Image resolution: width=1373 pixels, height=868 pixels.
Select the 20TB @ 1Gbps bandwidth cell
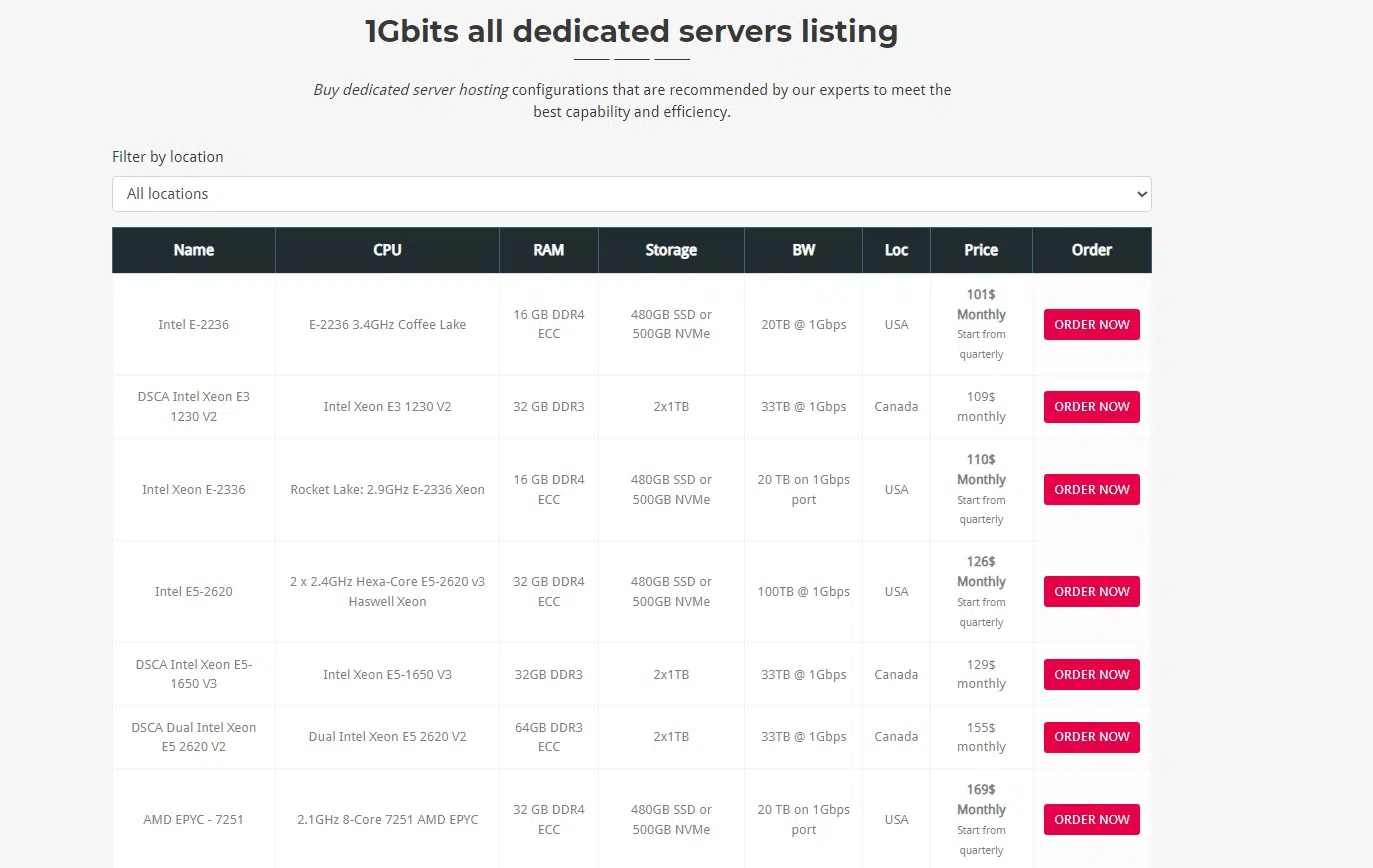point(804,324)
